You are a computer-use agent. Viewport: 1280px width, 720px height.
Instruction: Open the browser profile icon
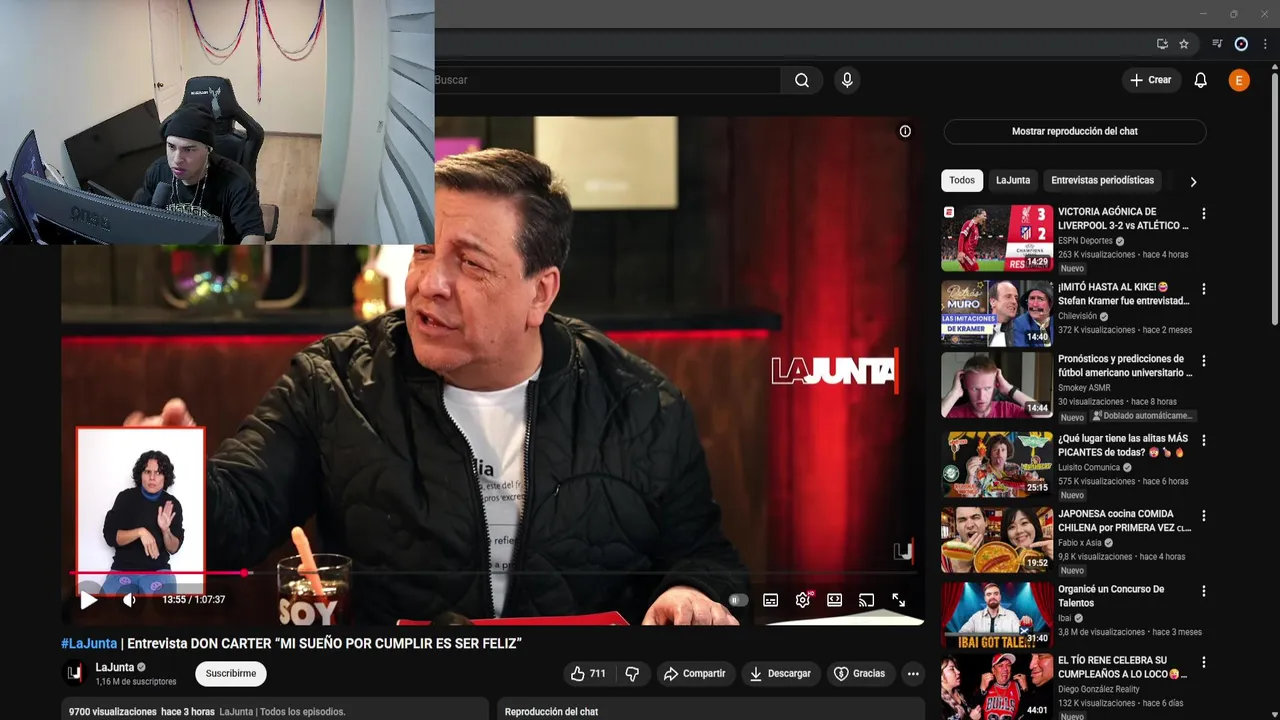pyautogui.click(x=1241, y=44)
